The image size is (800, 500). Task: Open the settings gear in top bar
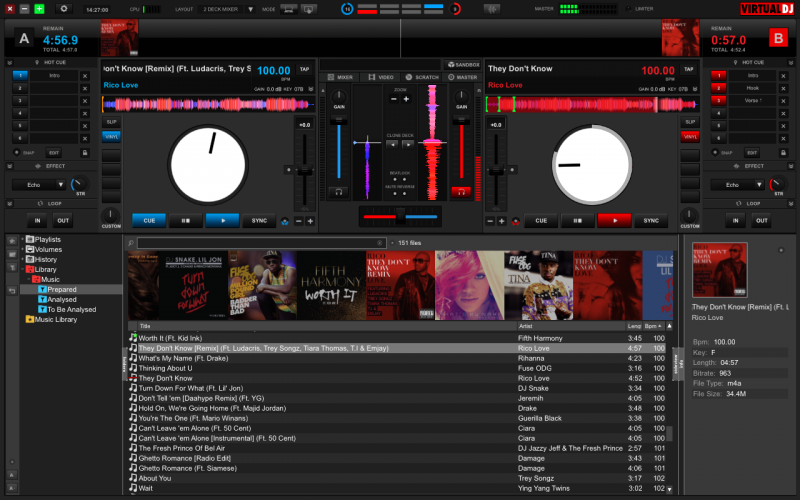(64, 9)
